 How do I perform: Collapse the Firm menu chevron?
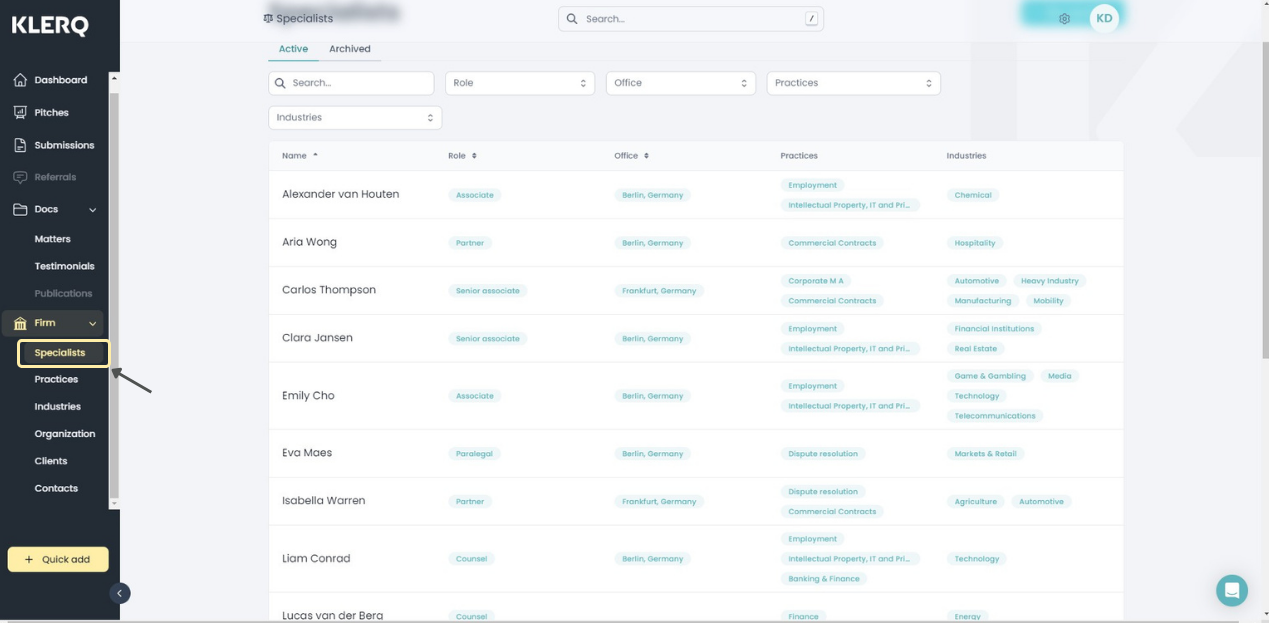[93, 324]
